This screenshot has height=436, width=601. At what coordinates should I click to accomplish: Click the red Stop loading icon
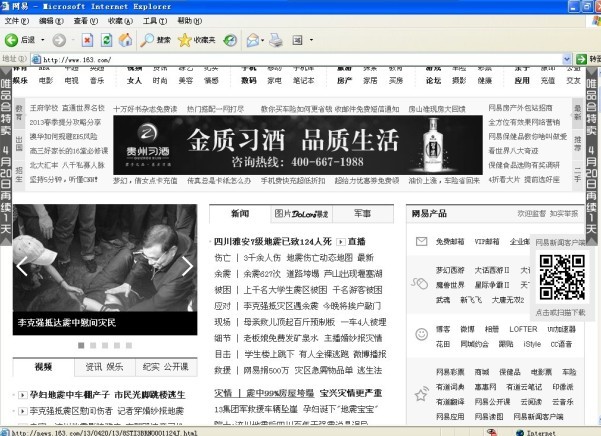coord(86,40)
